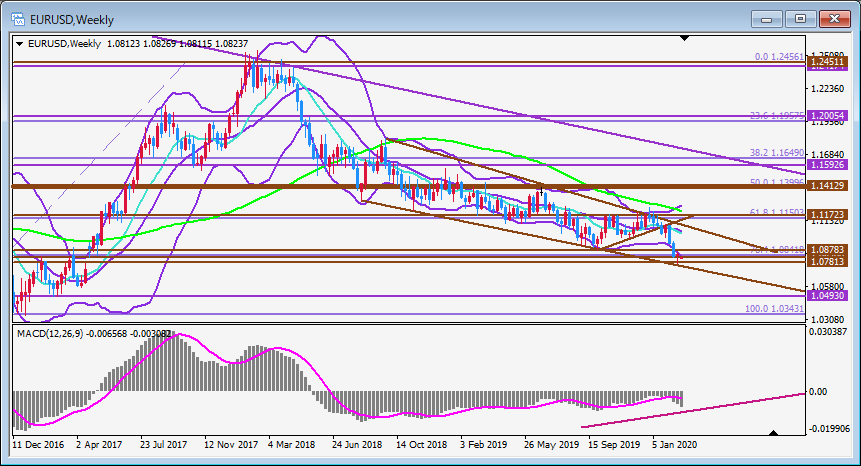Click the 3 Feb 2019 date label

click(x=483, y=445)
